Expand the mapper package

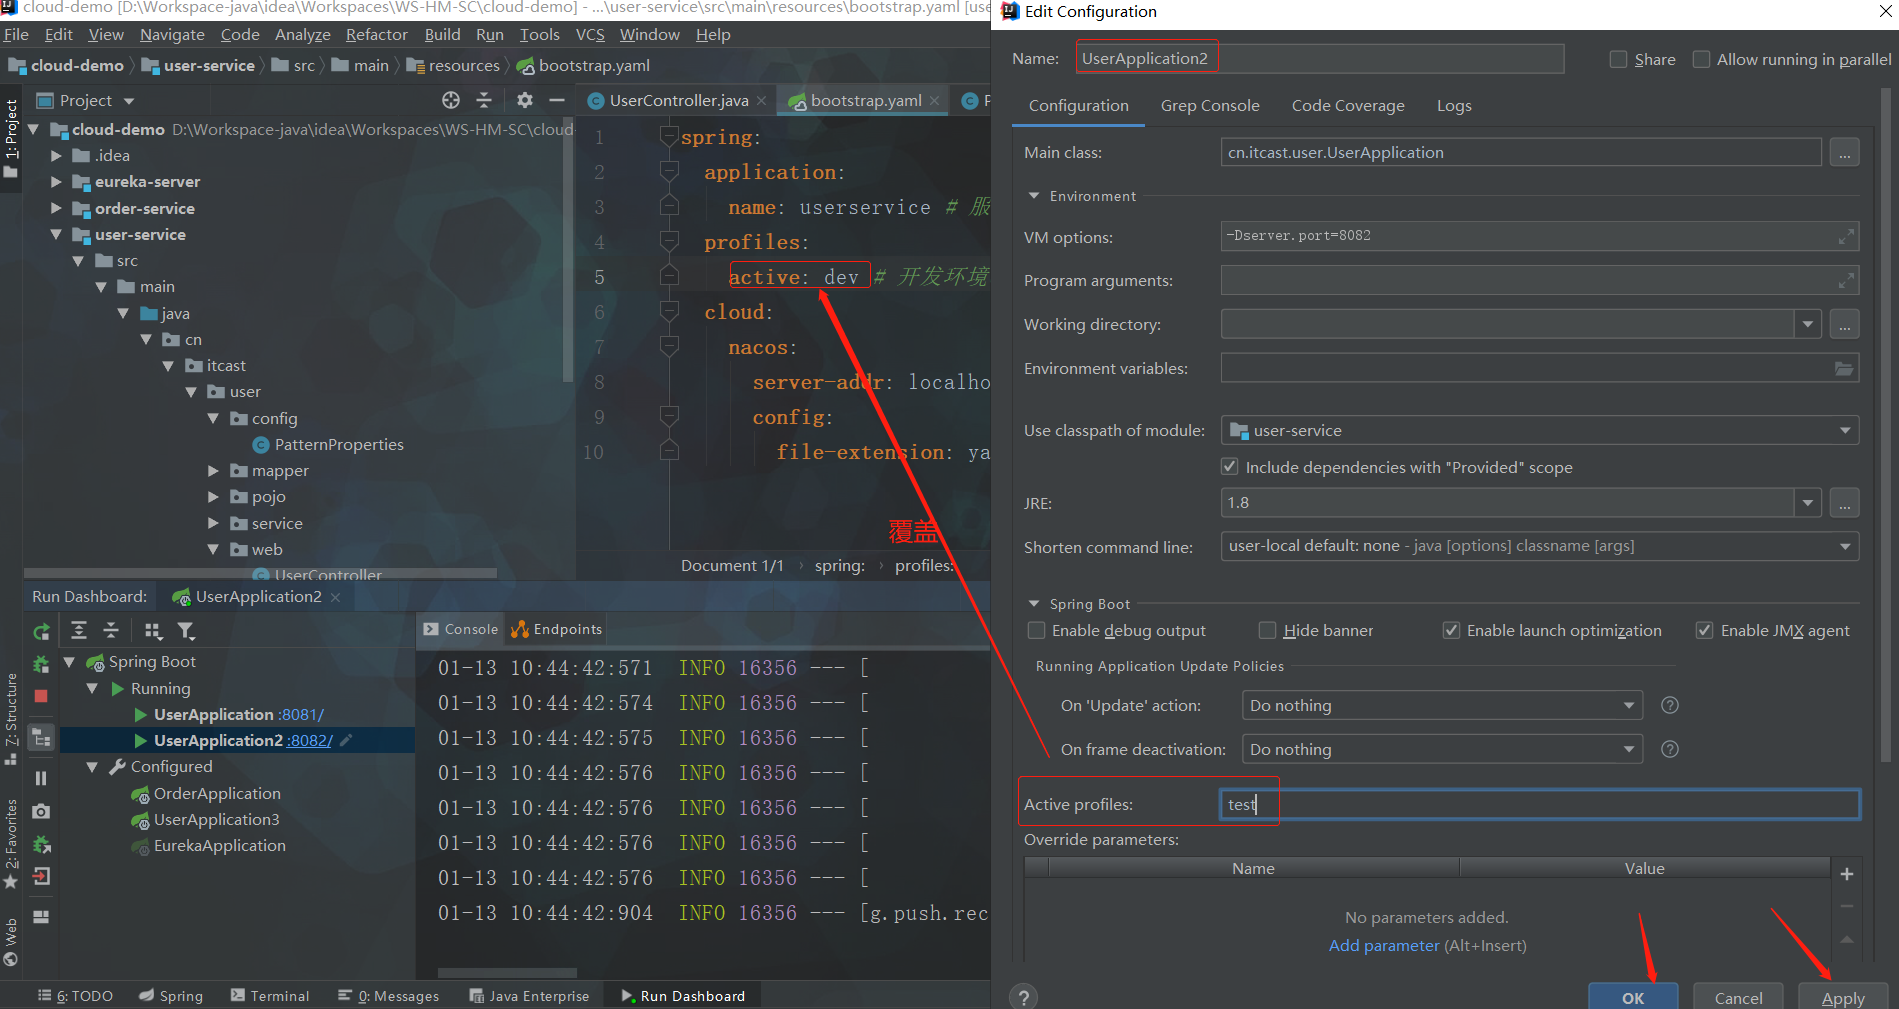click(x=213, y=470)
